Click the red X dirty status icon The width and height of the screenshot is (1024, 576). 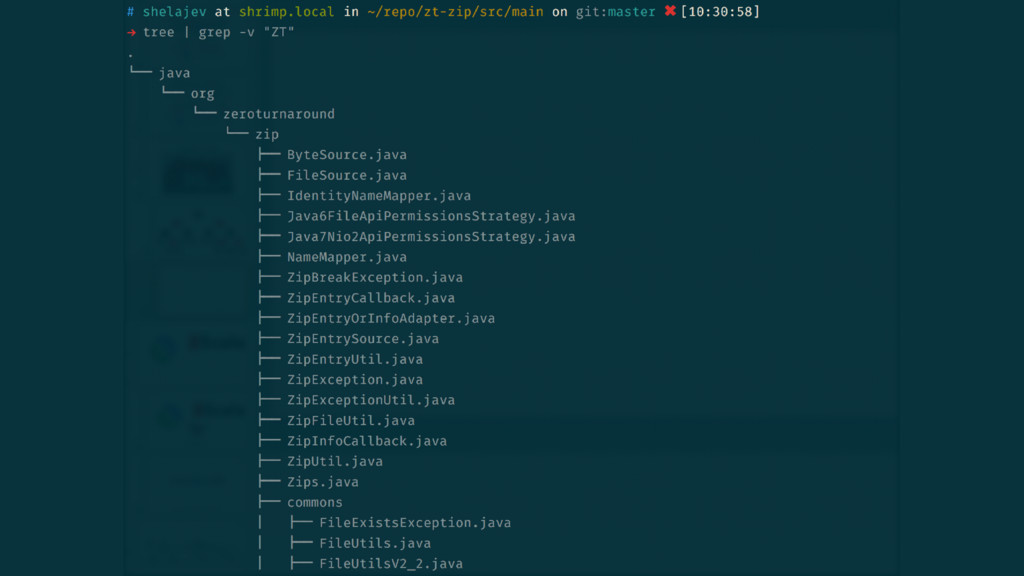[670, 11]
